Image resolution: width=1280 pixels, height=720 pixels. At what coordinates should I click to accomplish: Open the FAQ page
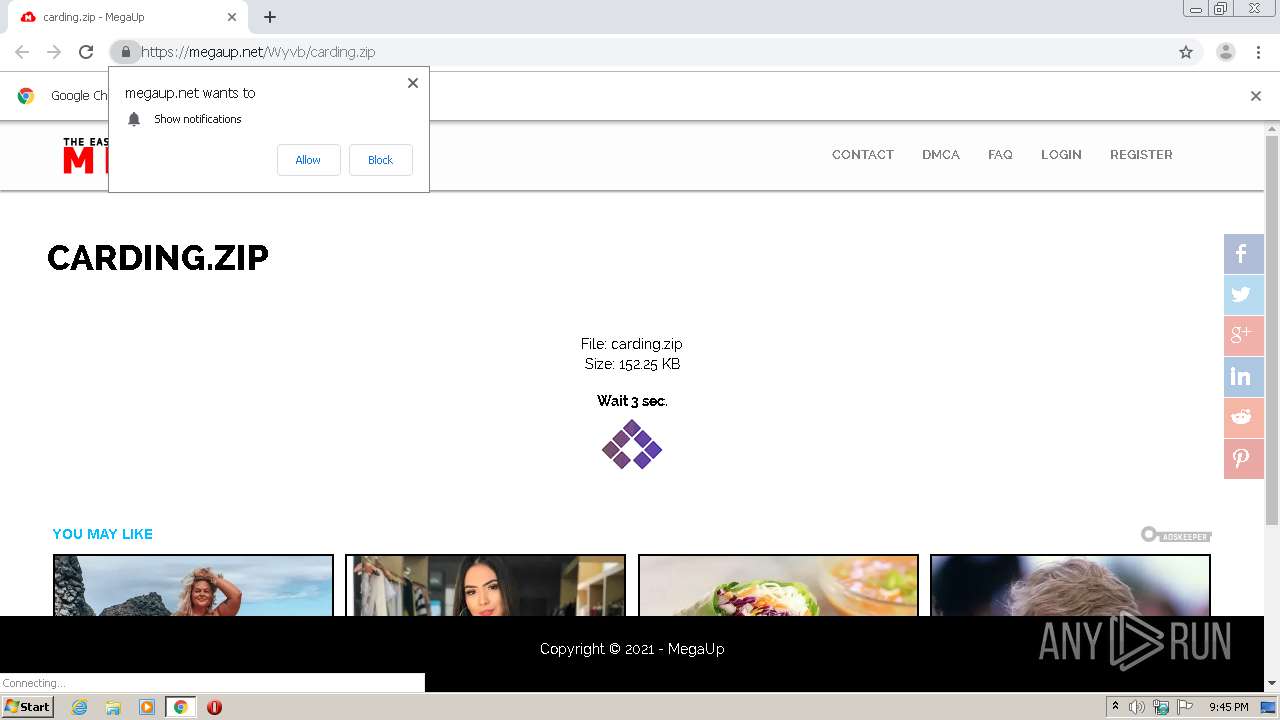coord(1000,155)
